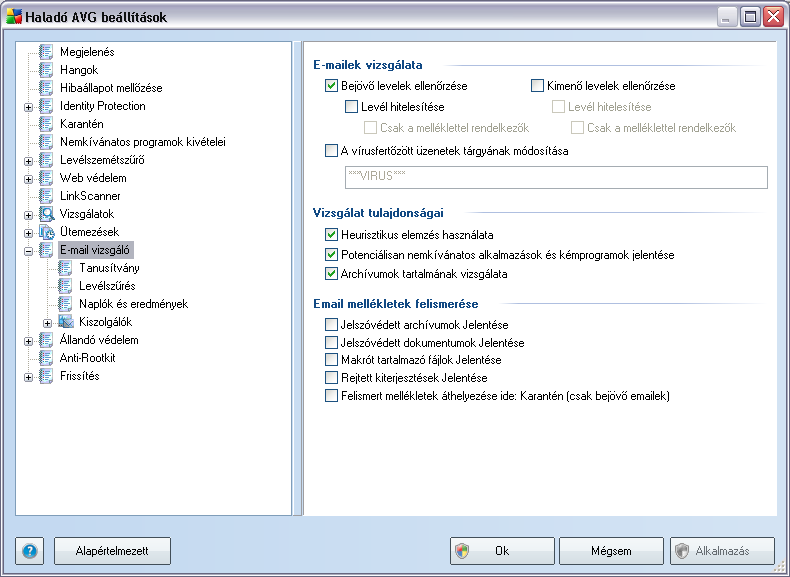The height and width of the screenshot is (577, 790).
Task: Click the Ütemezések clock icon
Action: [x=46, y=232]
